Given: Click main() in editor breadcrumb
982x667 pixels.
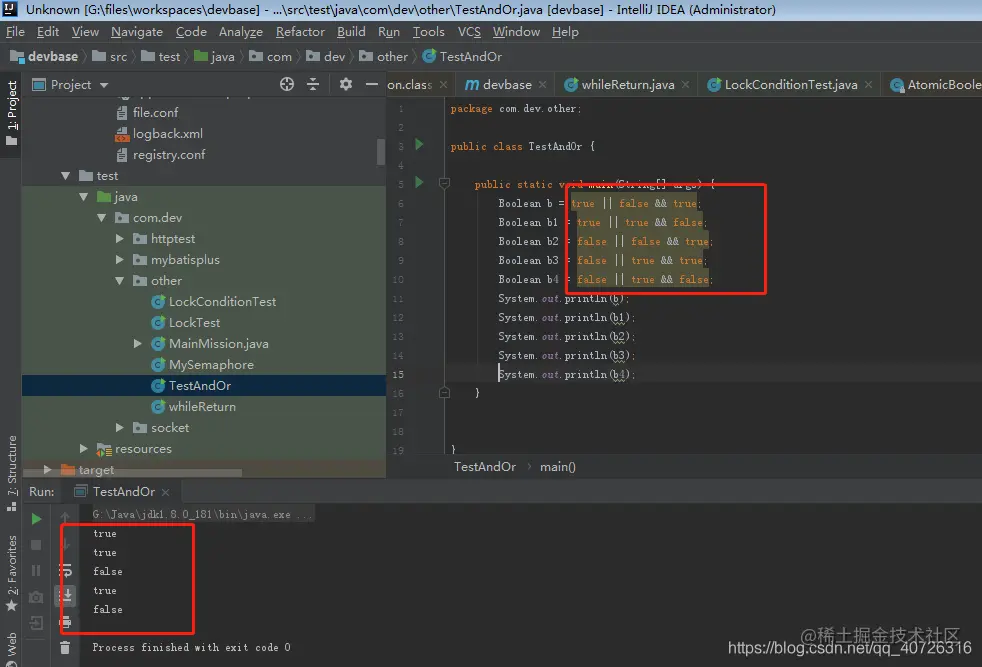Looking at the screenshot, I should (x=557, y=467).
